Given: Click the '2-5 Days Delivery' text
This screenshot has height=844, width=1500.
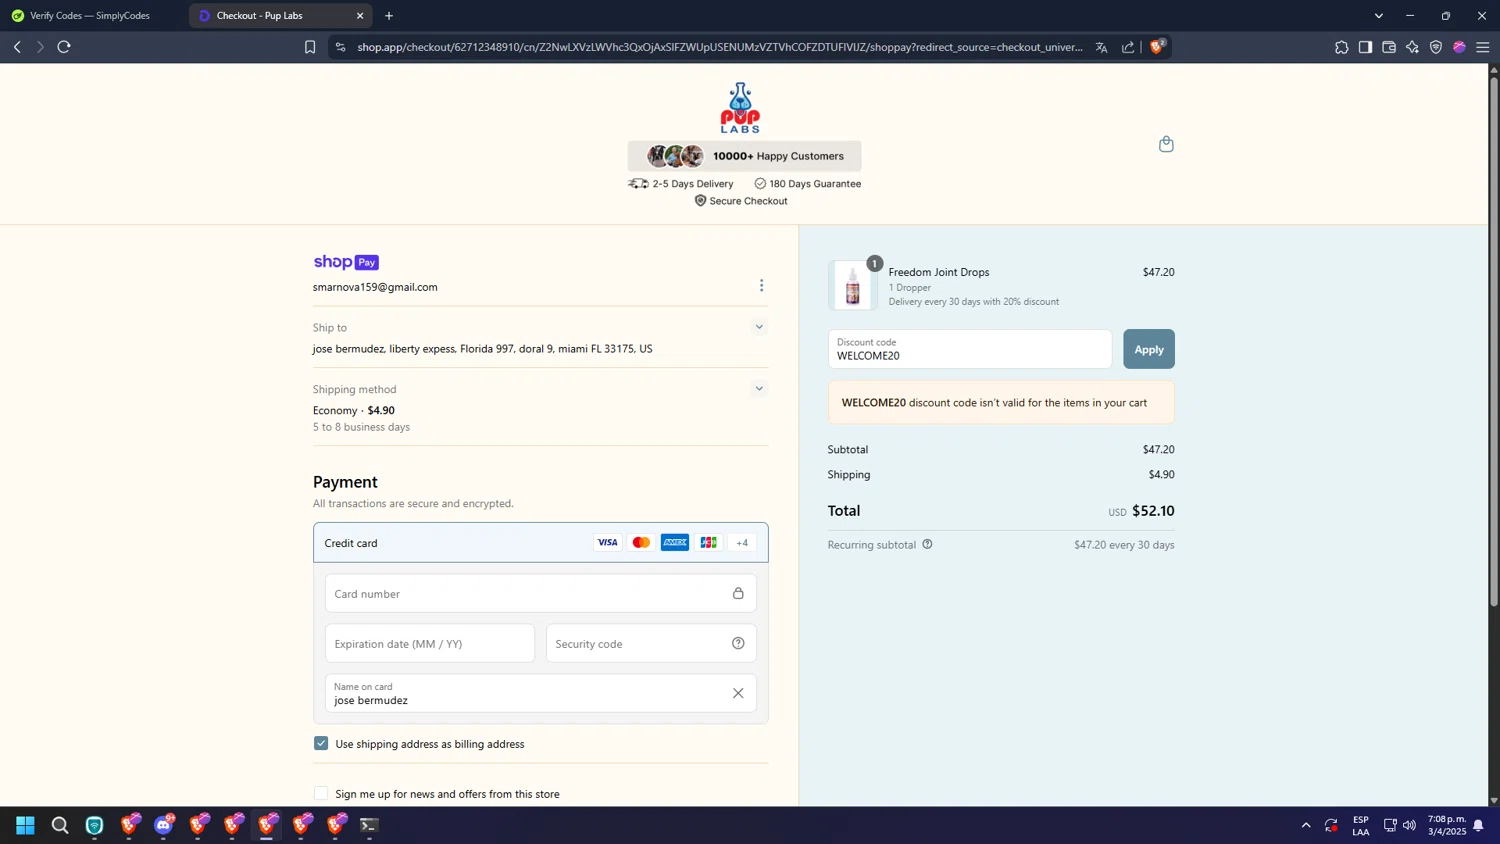Looking at the screenshot, I should [693, 184].
